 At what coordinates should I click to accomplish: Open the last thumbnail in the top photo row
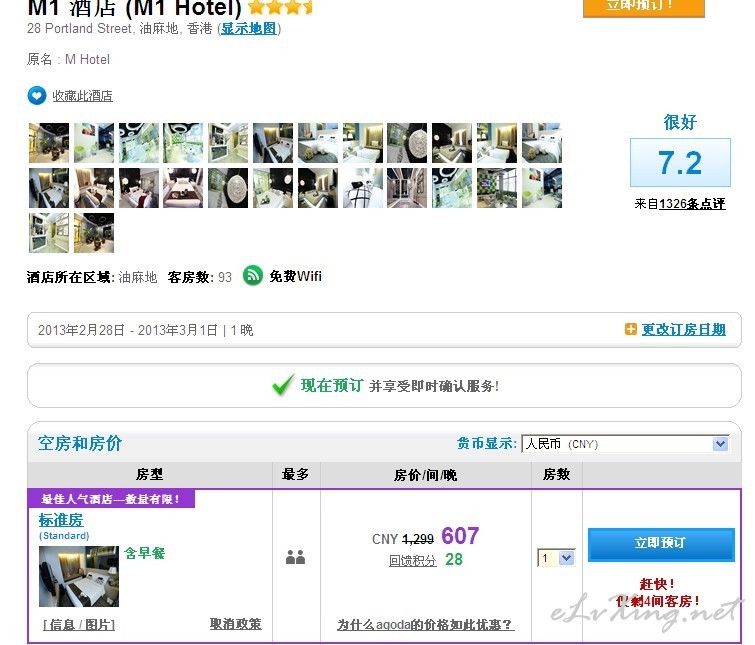coord(542,143)
